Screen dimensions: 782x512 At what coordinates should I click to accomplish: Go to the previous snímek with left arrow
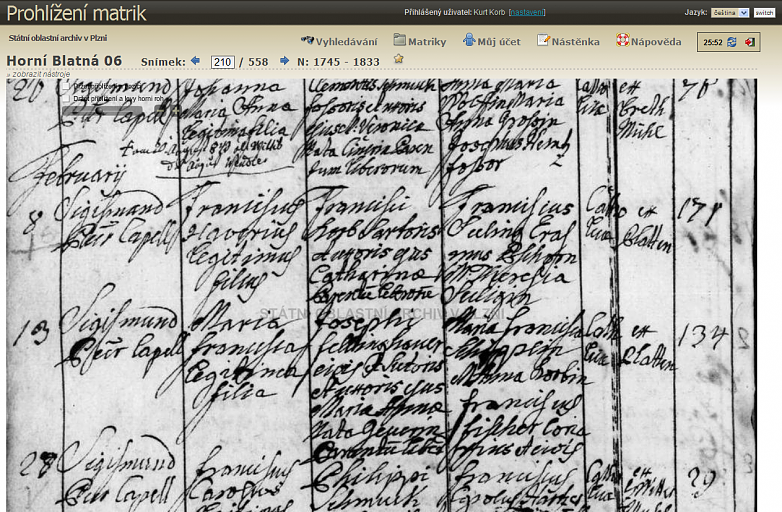[x=195, y=61]
